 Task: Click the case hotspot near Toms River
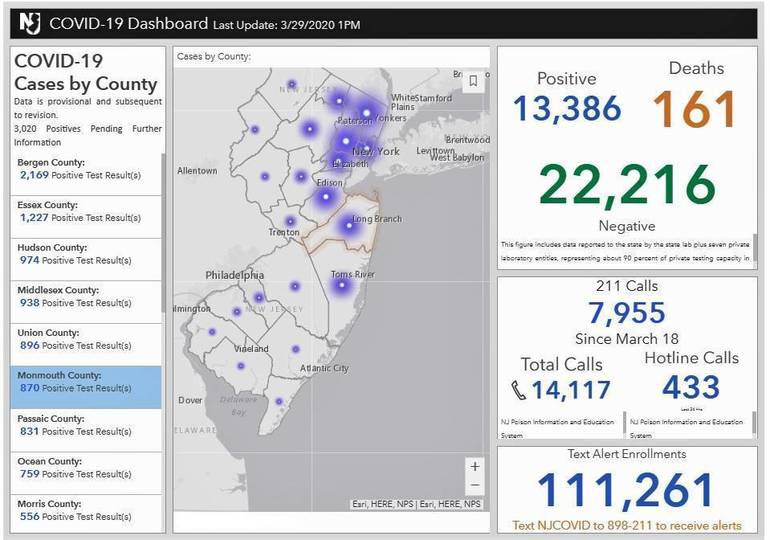coord(342,285)
